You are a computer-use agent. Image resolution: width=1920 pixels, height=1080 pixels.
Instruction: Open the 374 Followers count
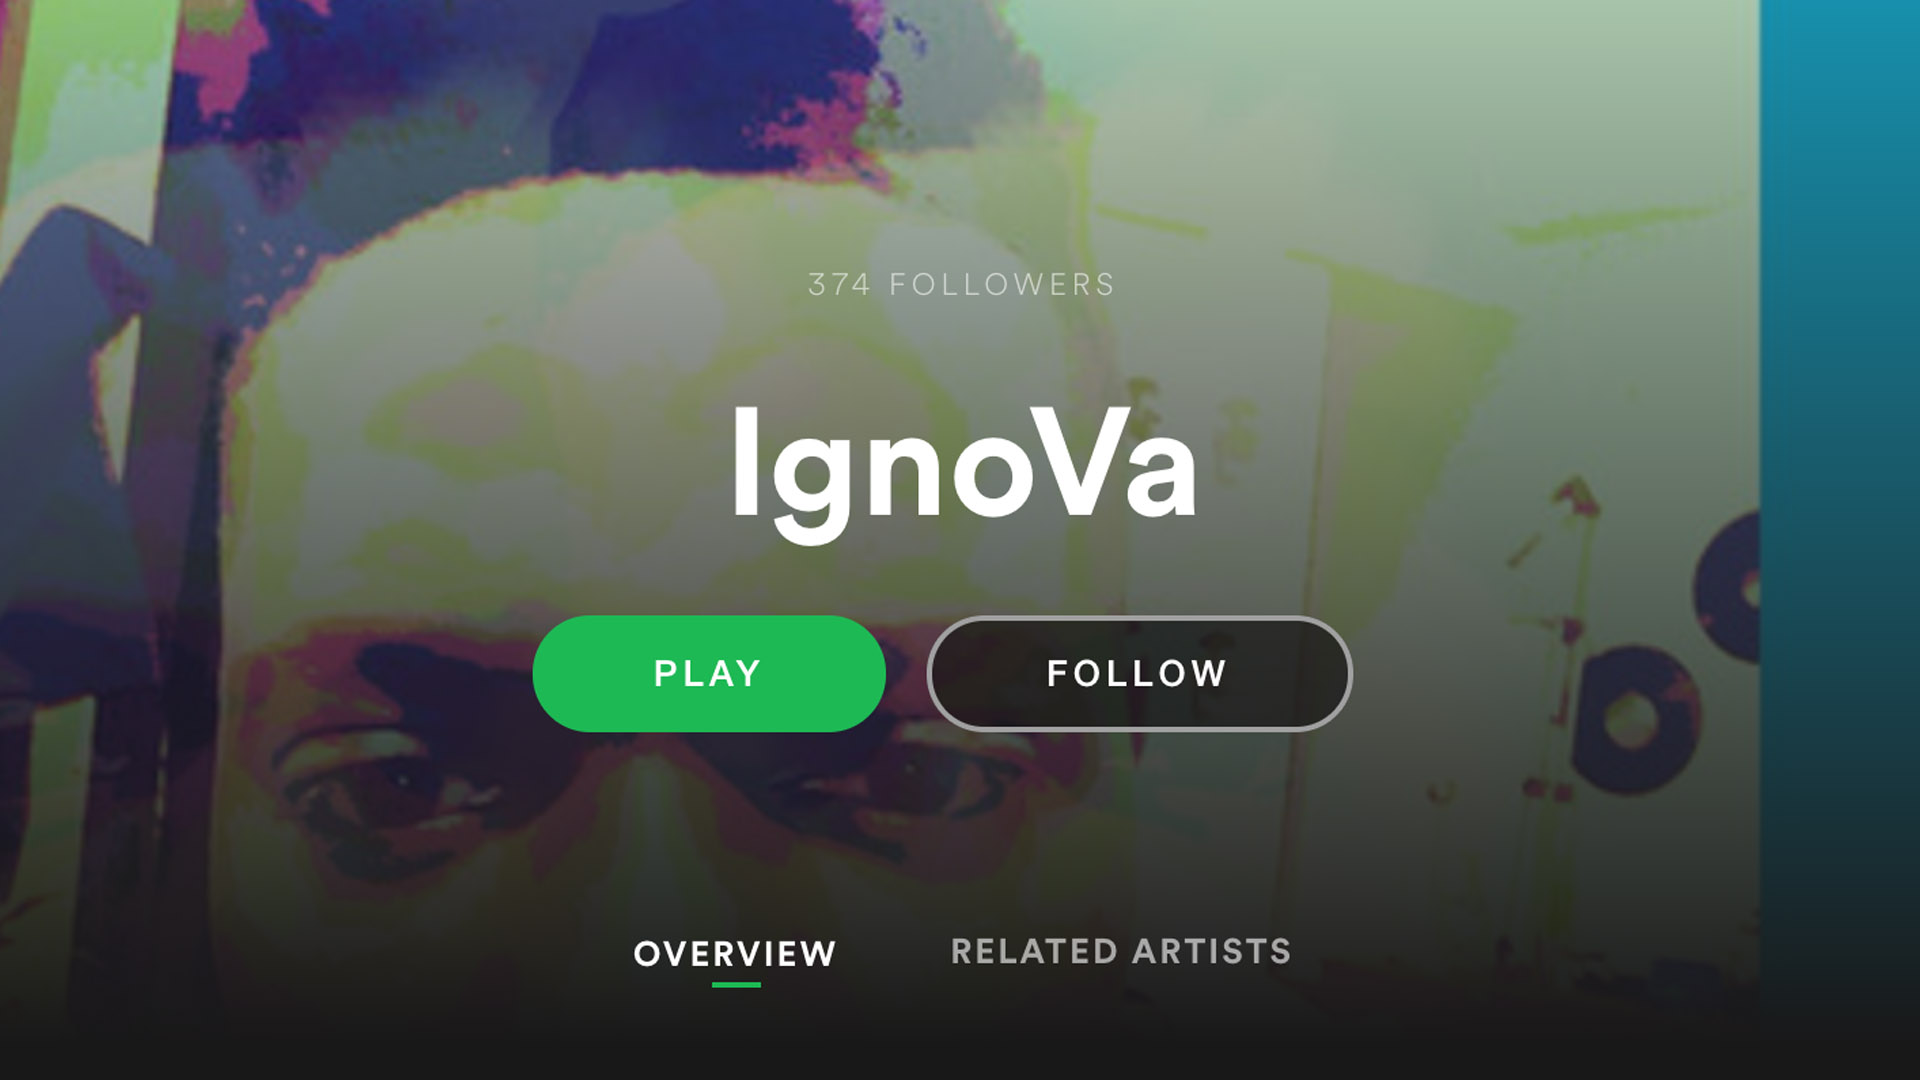click(961, 285)
